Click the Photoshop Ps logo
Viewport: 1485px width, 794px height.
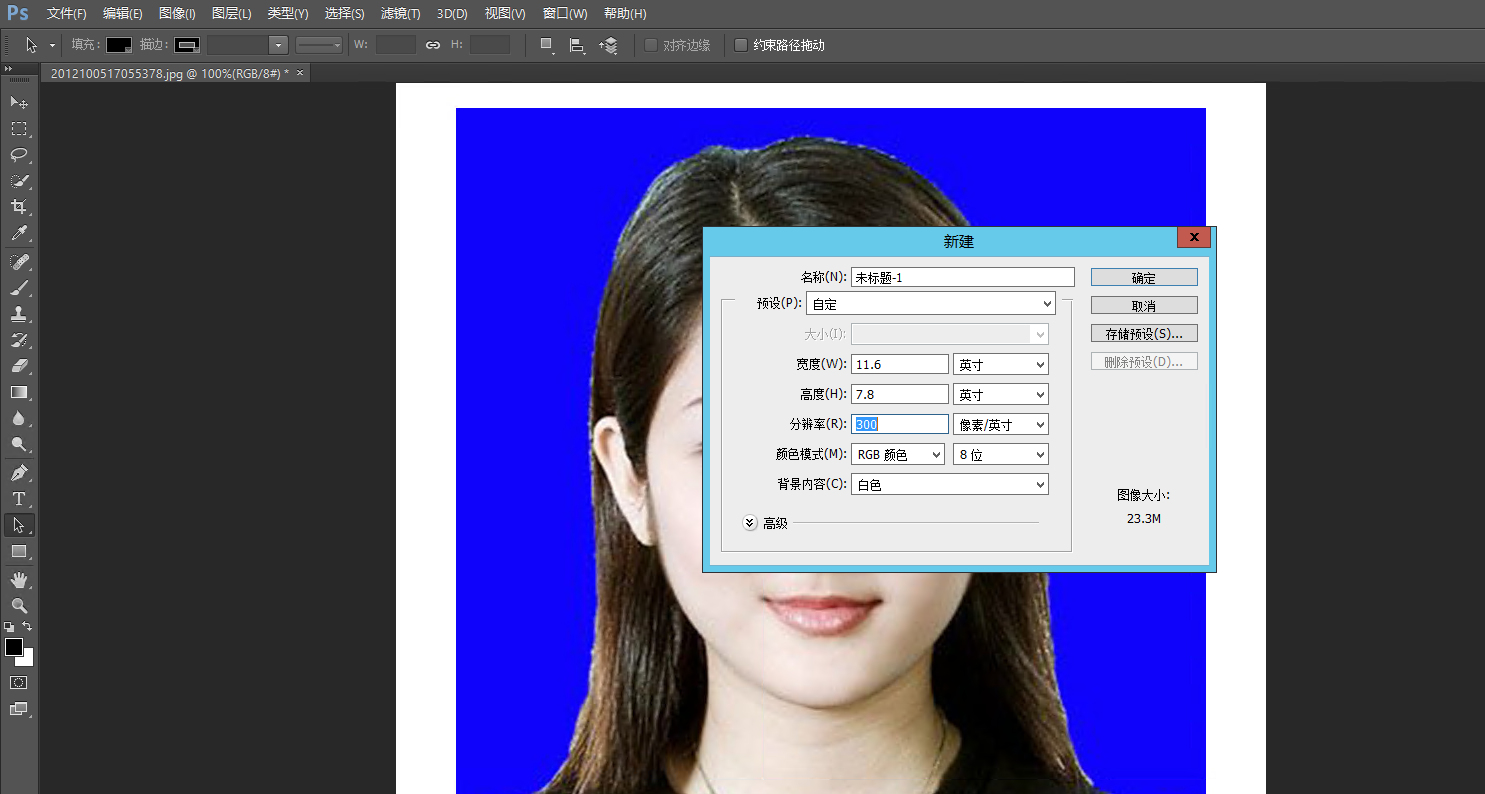(x=18, y=13)
